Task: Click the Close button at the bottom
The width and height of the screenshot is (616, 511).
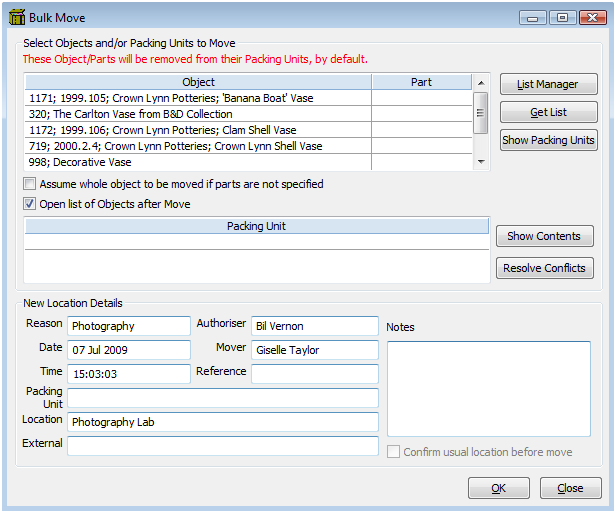Action: tap(570, 488)
